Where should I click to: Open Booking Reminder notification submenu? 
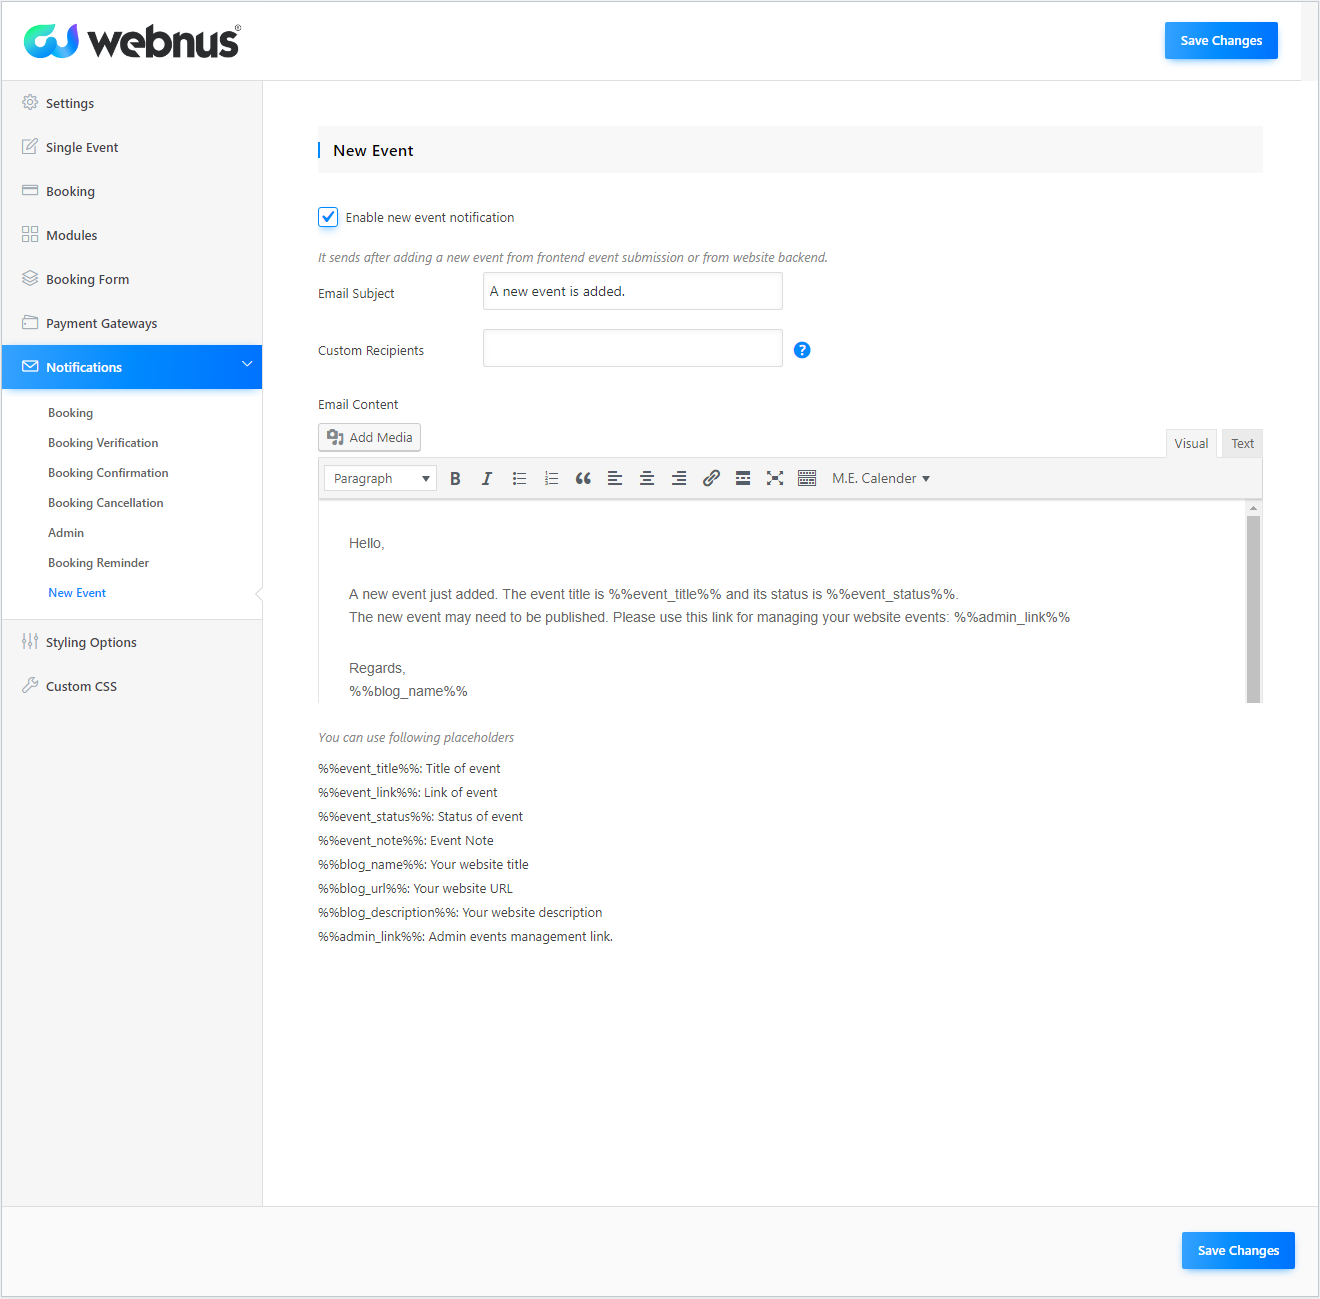[x=98, y=563]
